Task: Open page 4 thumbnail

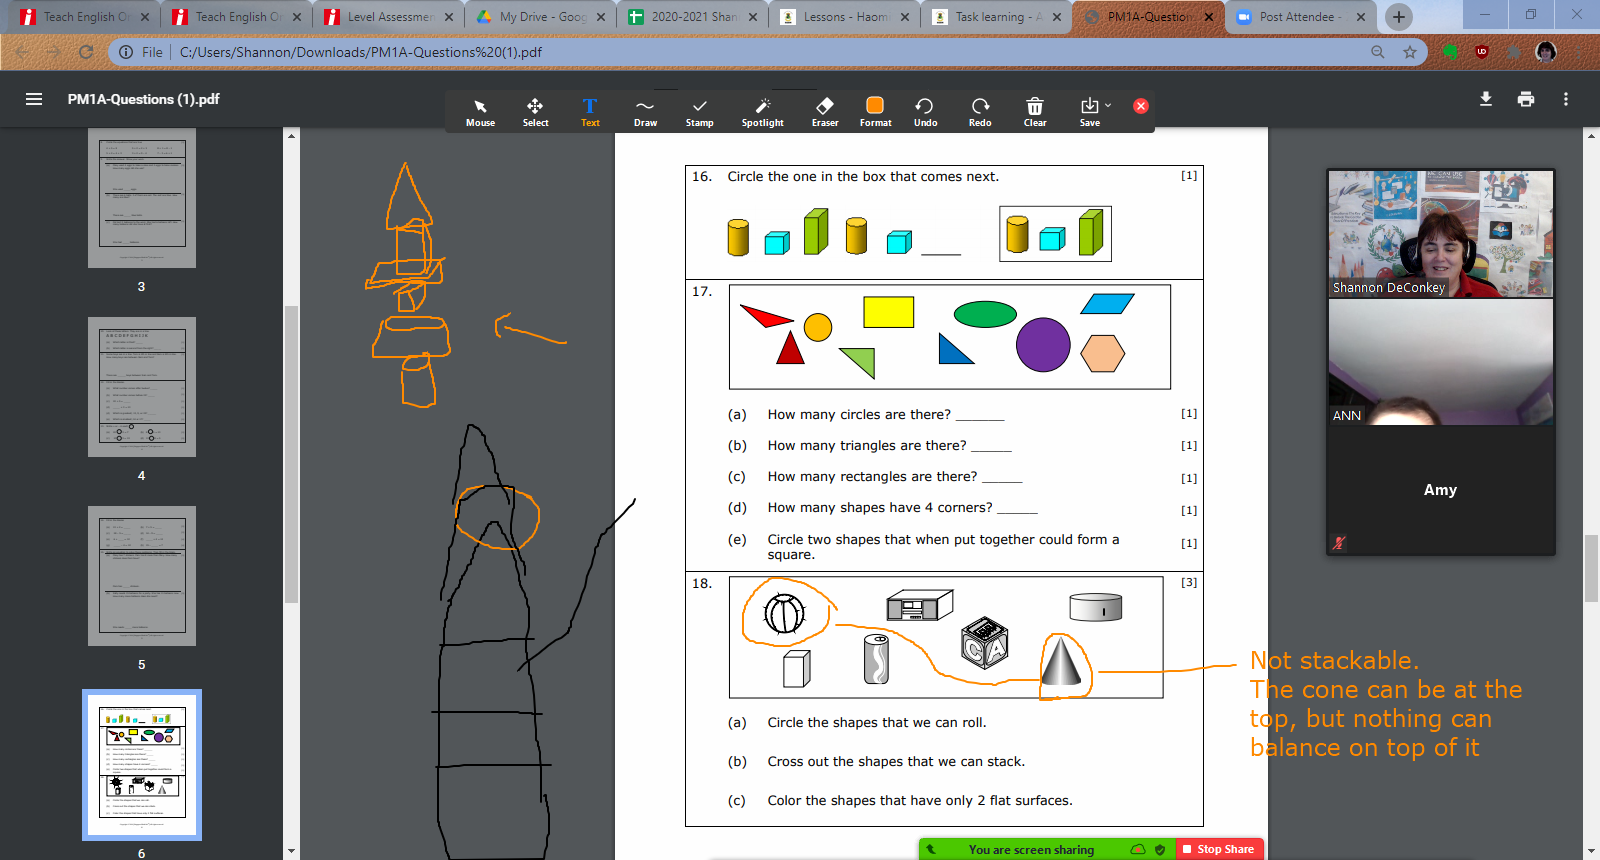Action: pos(142,387)
